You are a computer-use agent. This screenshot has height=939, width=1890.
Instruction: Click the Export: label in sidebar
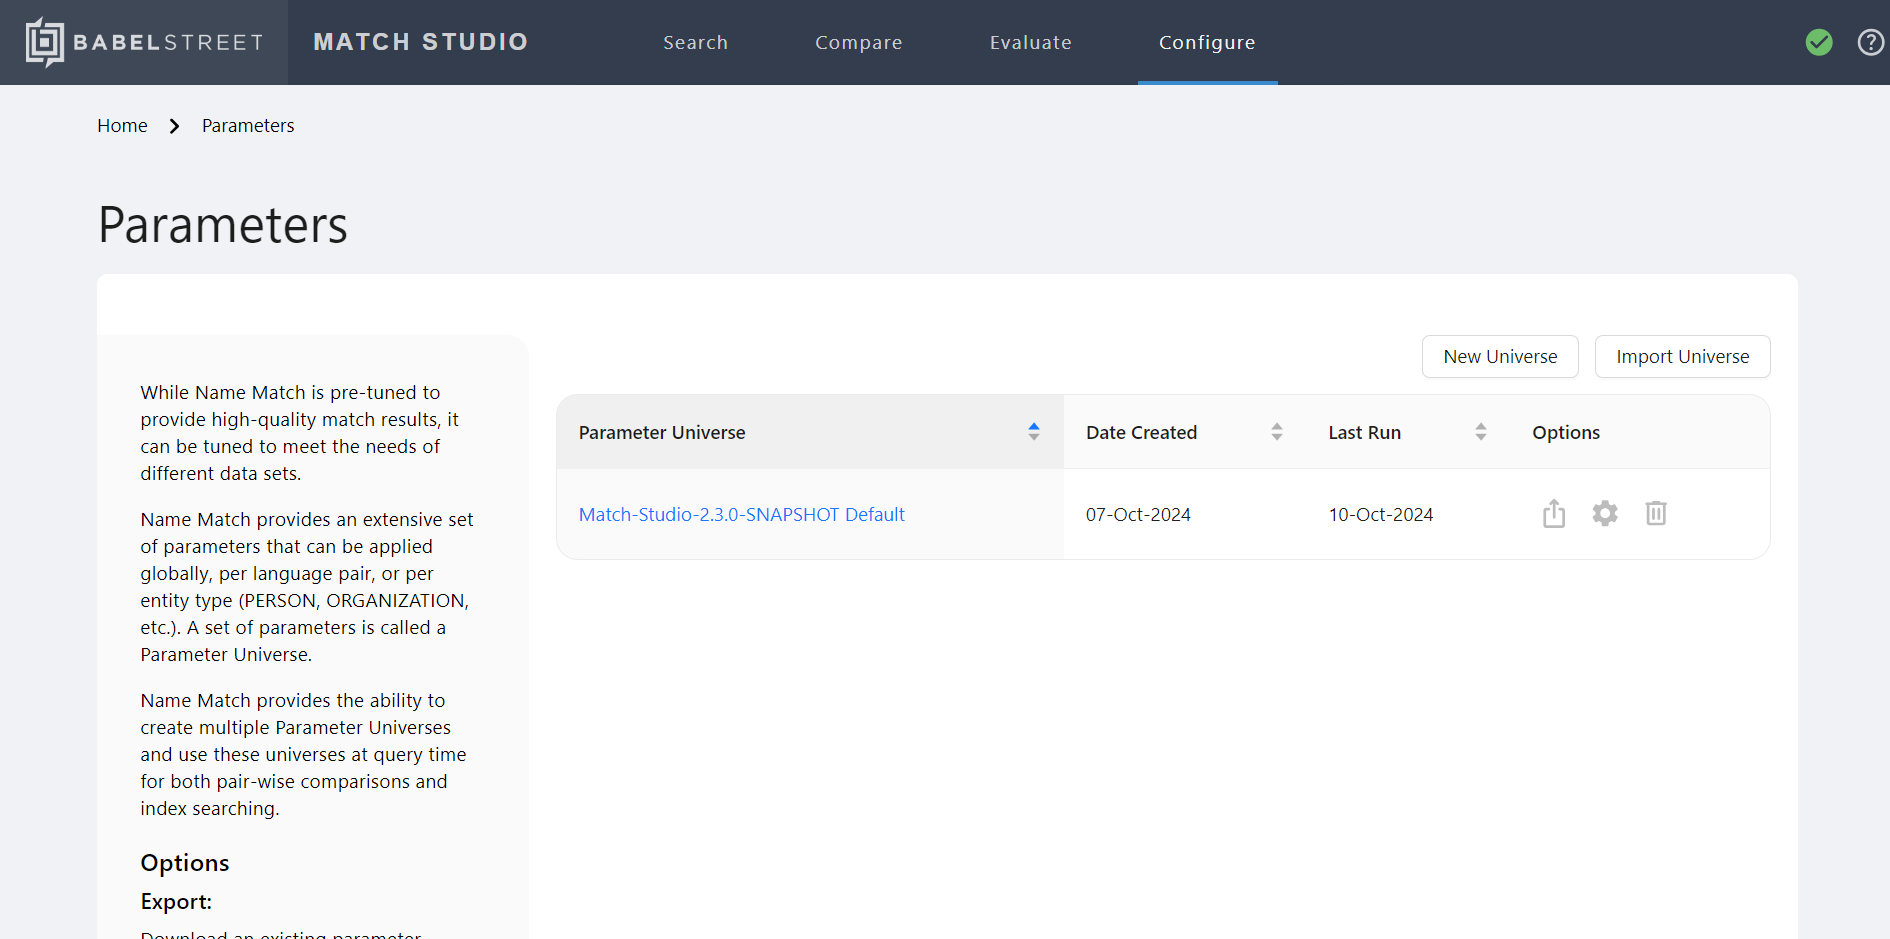pyautogui.click(x=176, y=901)
